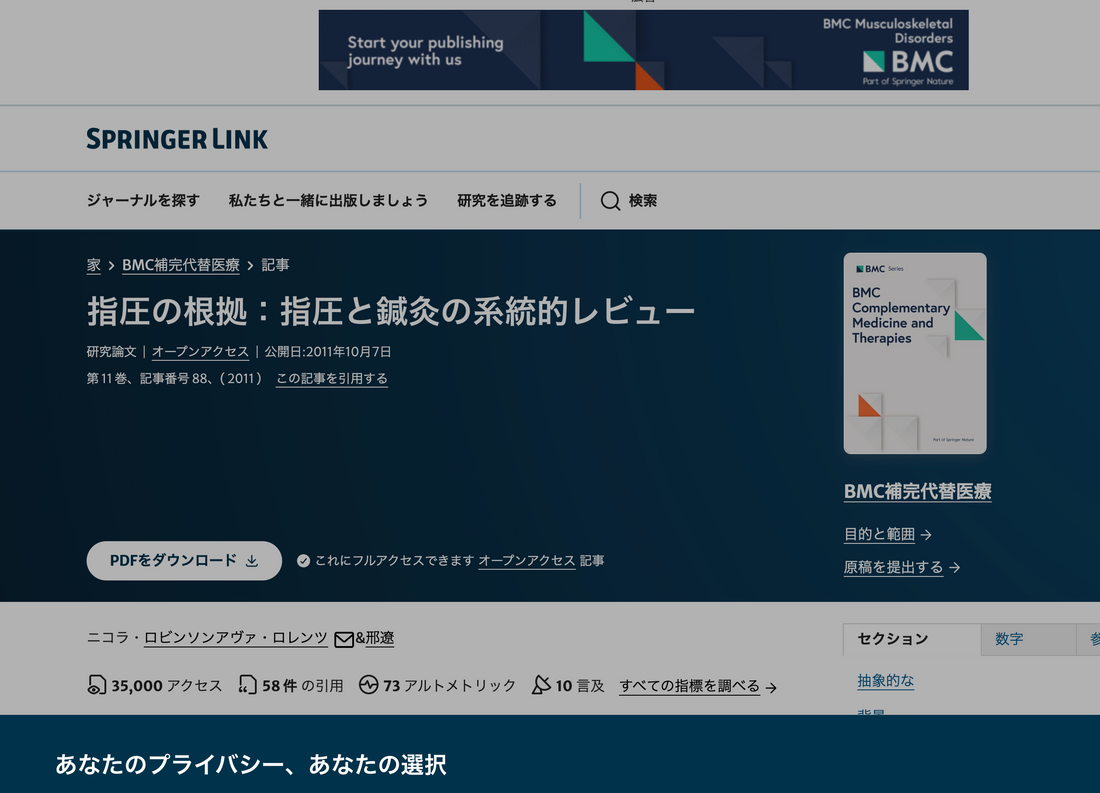1100x793 pixels.
Task: Click 原稿を提出する link
Action: 893,567
